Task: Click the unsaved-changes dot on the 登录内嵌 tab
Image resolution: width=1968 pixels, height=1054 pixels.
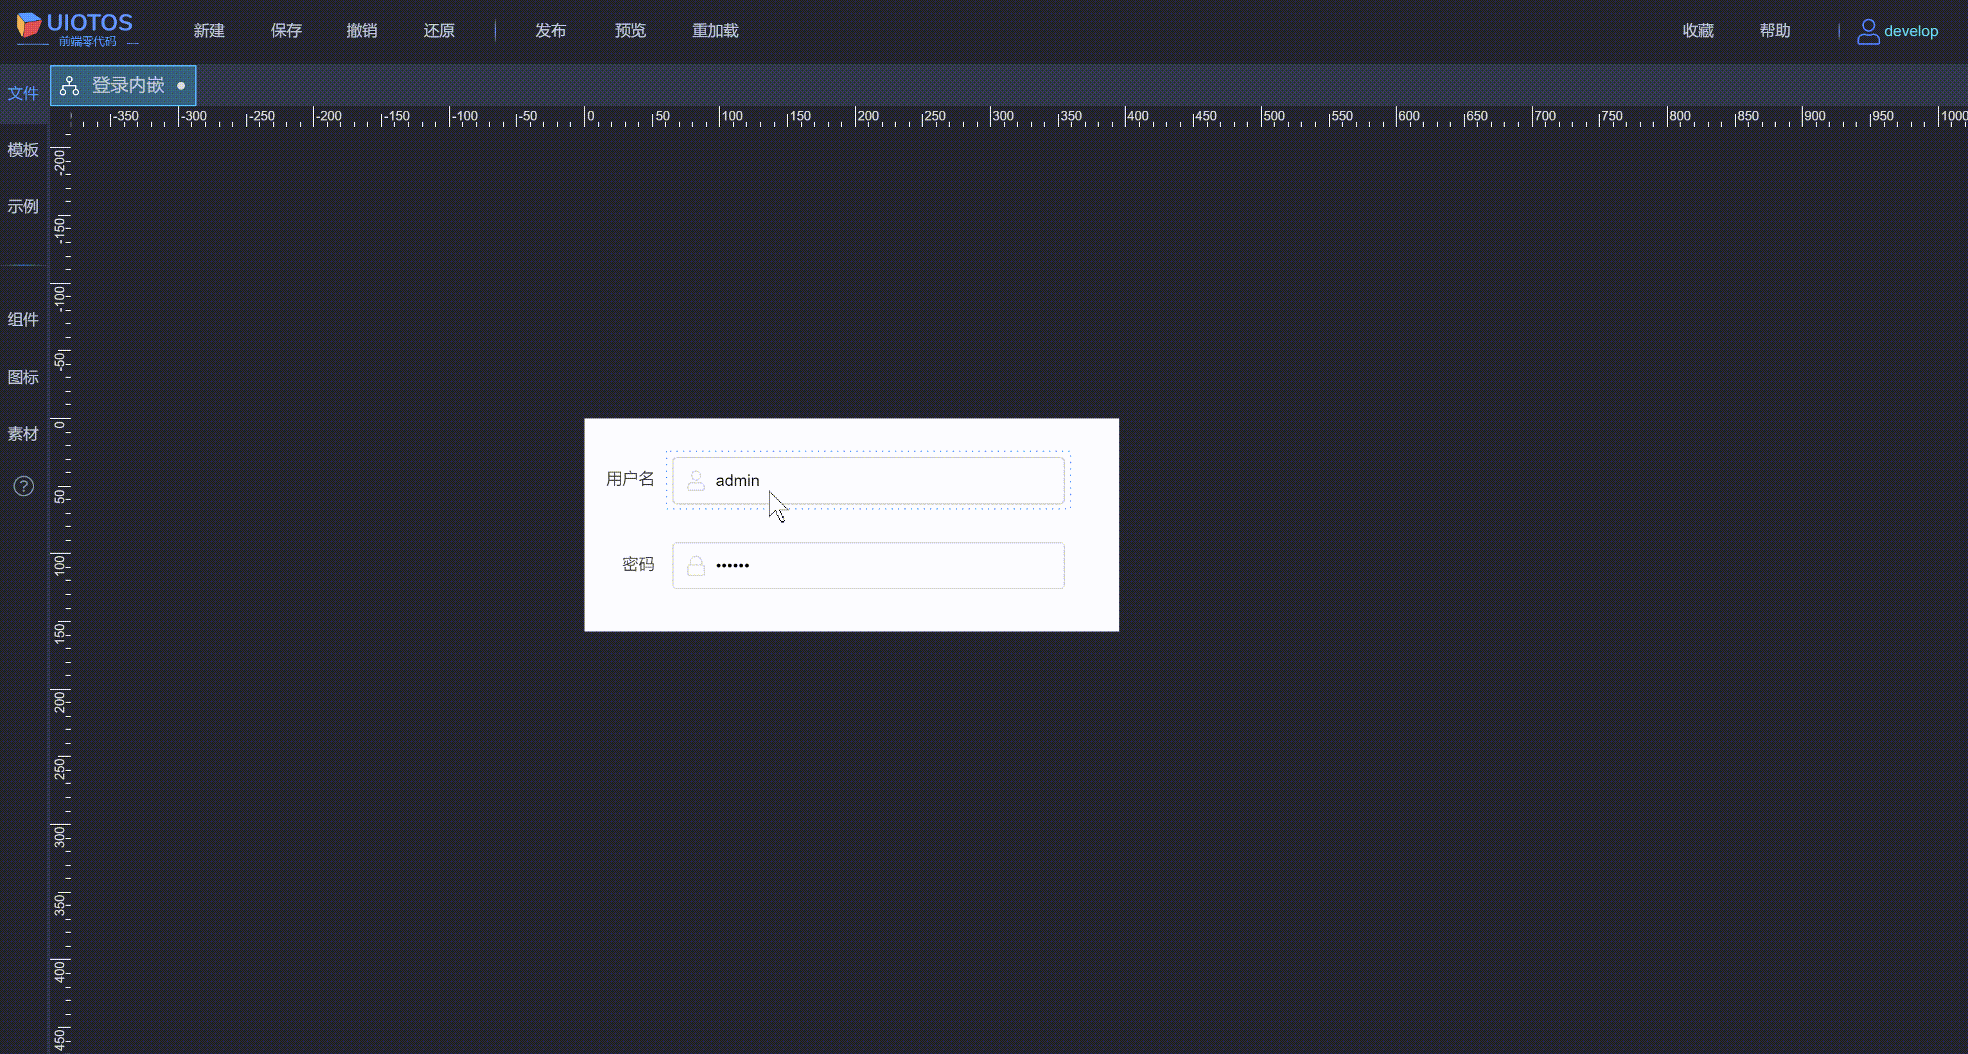Action: (x=181, y=86)
